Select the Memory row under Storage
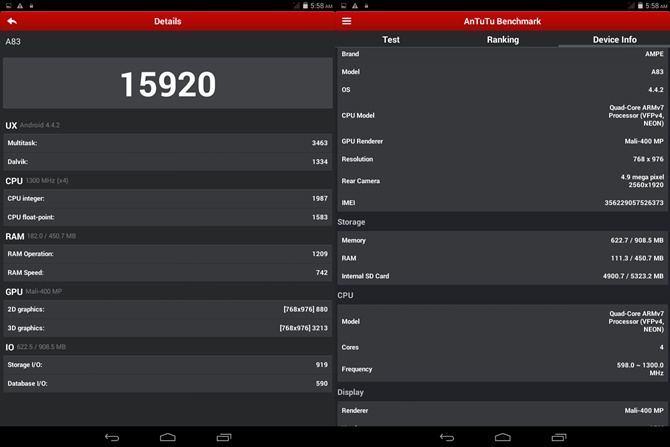 pyautogui.click(x=502, y=240)
